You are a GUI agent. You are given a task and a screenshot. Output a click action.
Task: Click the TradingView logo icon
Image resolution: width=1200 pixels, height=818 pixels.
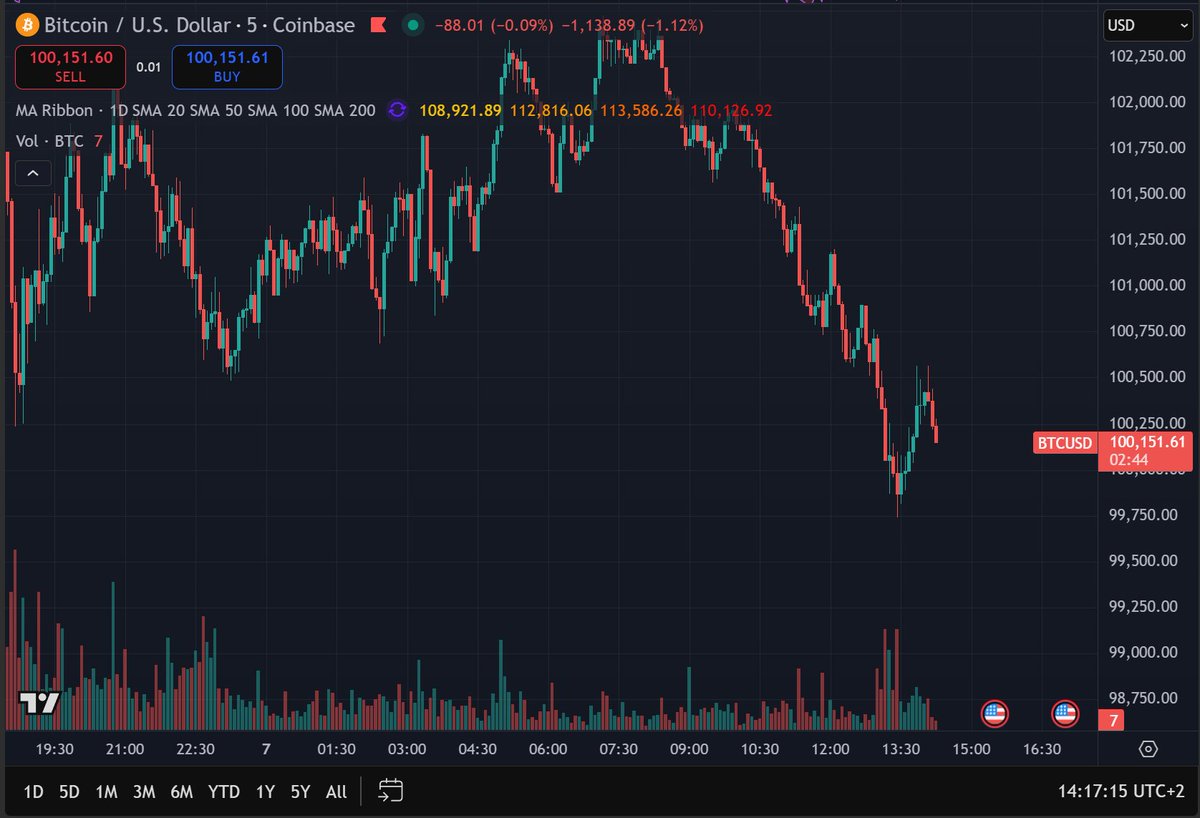point(40,703)
